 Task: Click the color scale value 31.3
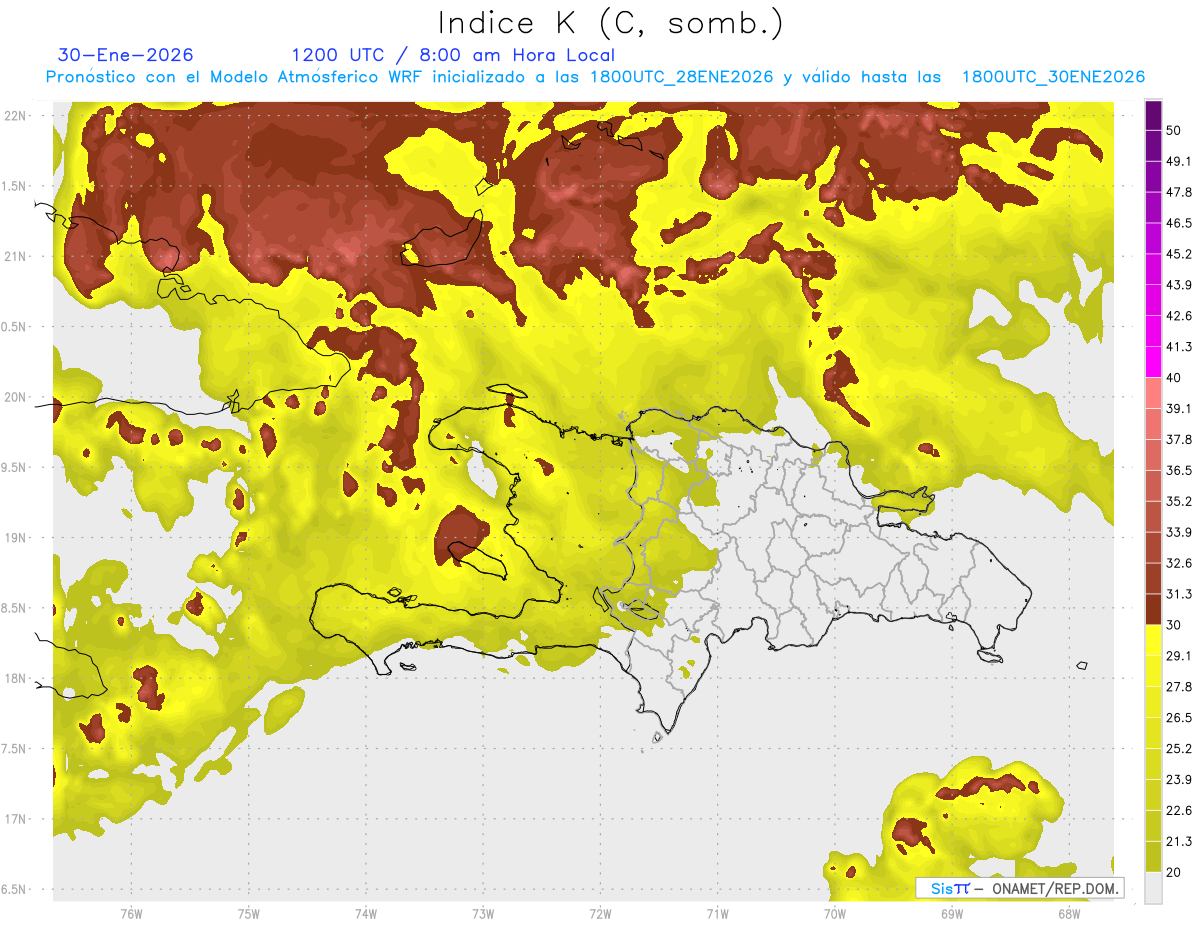(x=1179, y=594)
